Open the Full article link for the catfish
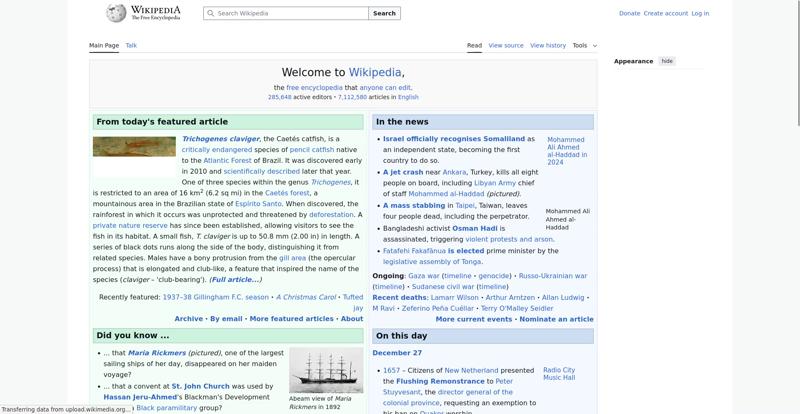This screenshot has height=414, width=800. (x=235, y=280)
